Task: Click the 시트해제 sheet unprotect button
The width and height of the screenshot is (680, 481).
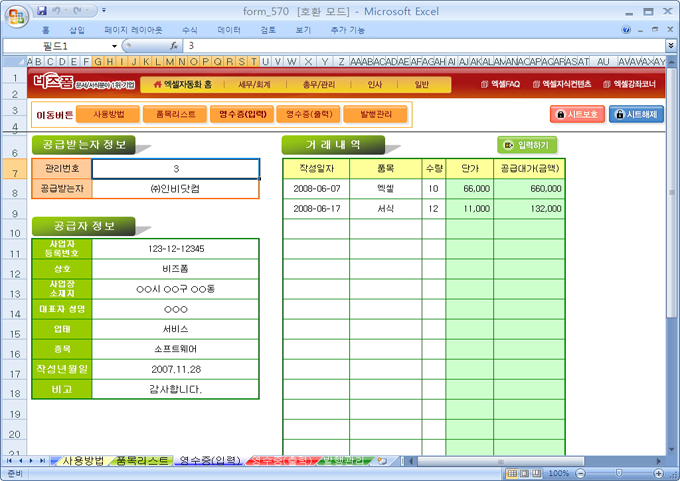Action: click(x=636, y=115)
